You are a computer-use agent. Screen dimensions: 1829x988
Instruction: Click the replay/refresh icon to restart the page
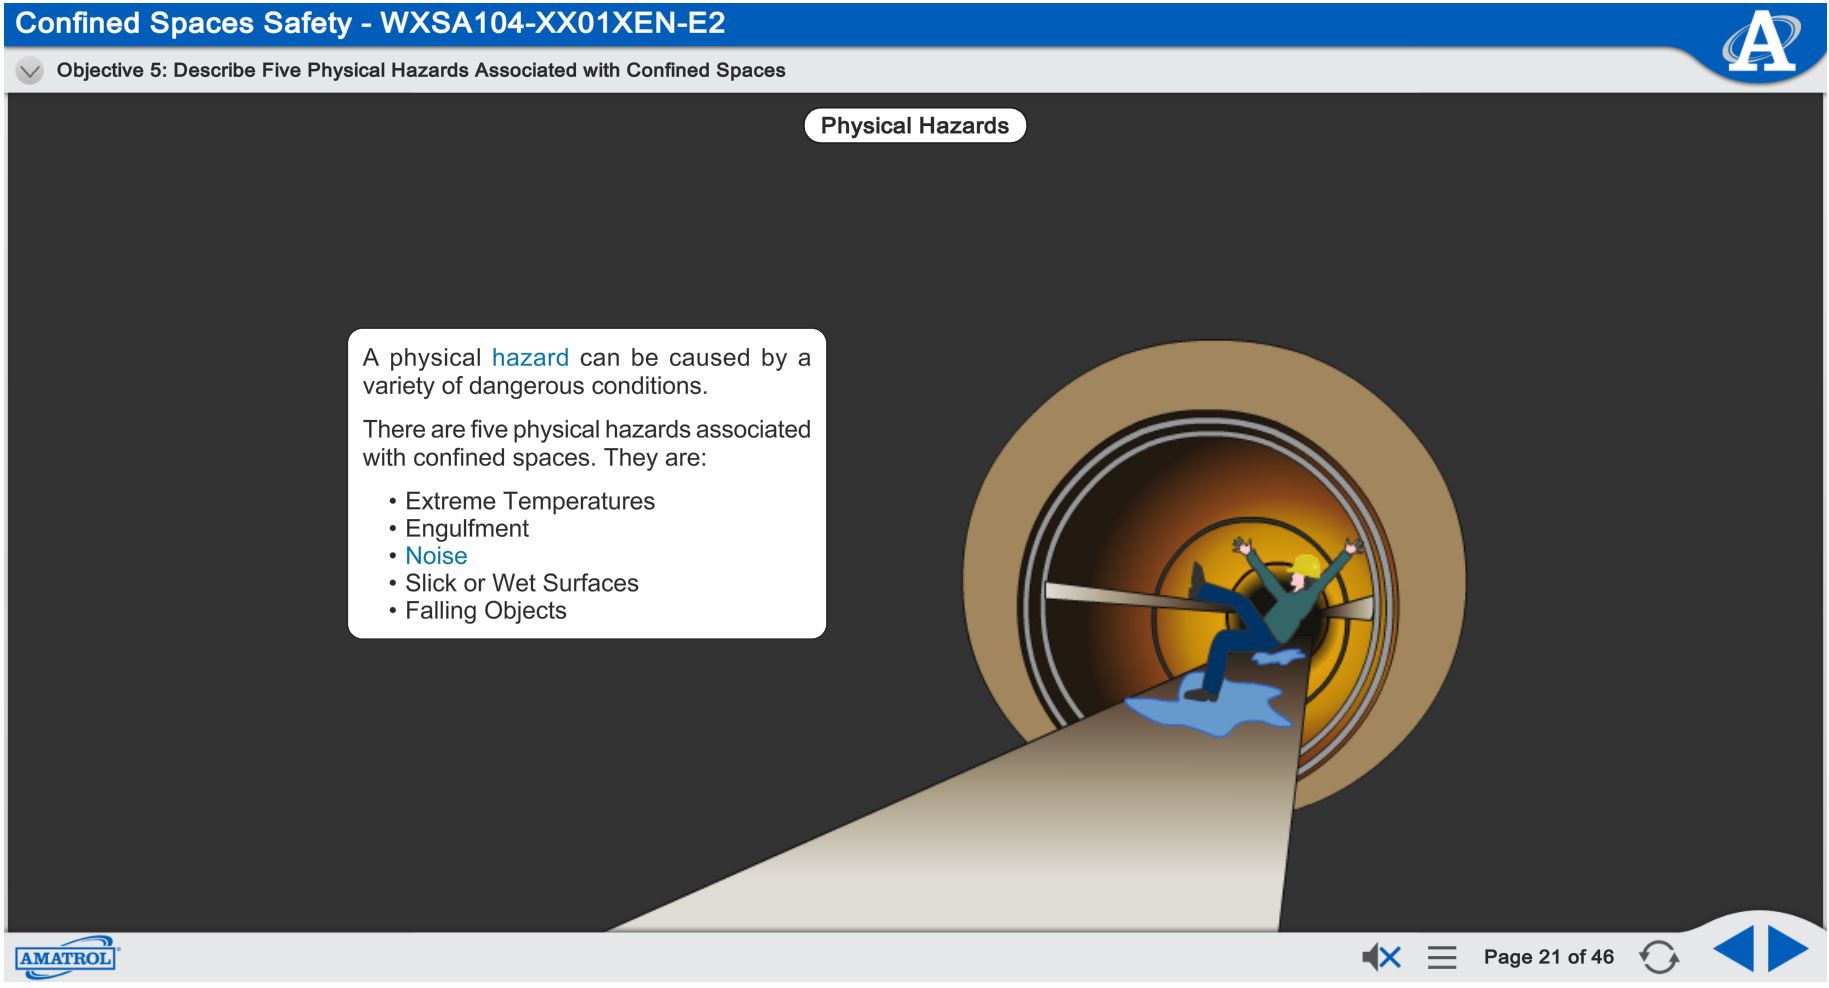tap(1660, 957)
